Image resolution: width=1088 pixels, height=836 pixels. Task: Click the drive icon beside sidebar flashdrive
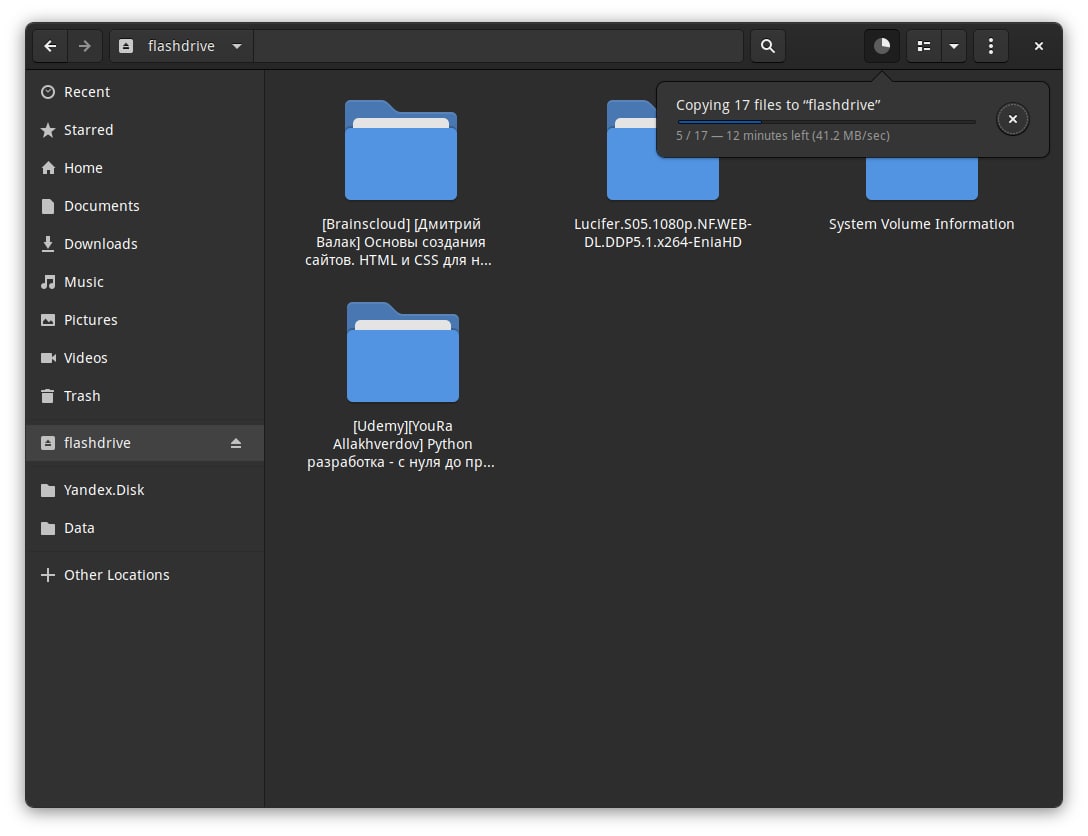[48, 443]
